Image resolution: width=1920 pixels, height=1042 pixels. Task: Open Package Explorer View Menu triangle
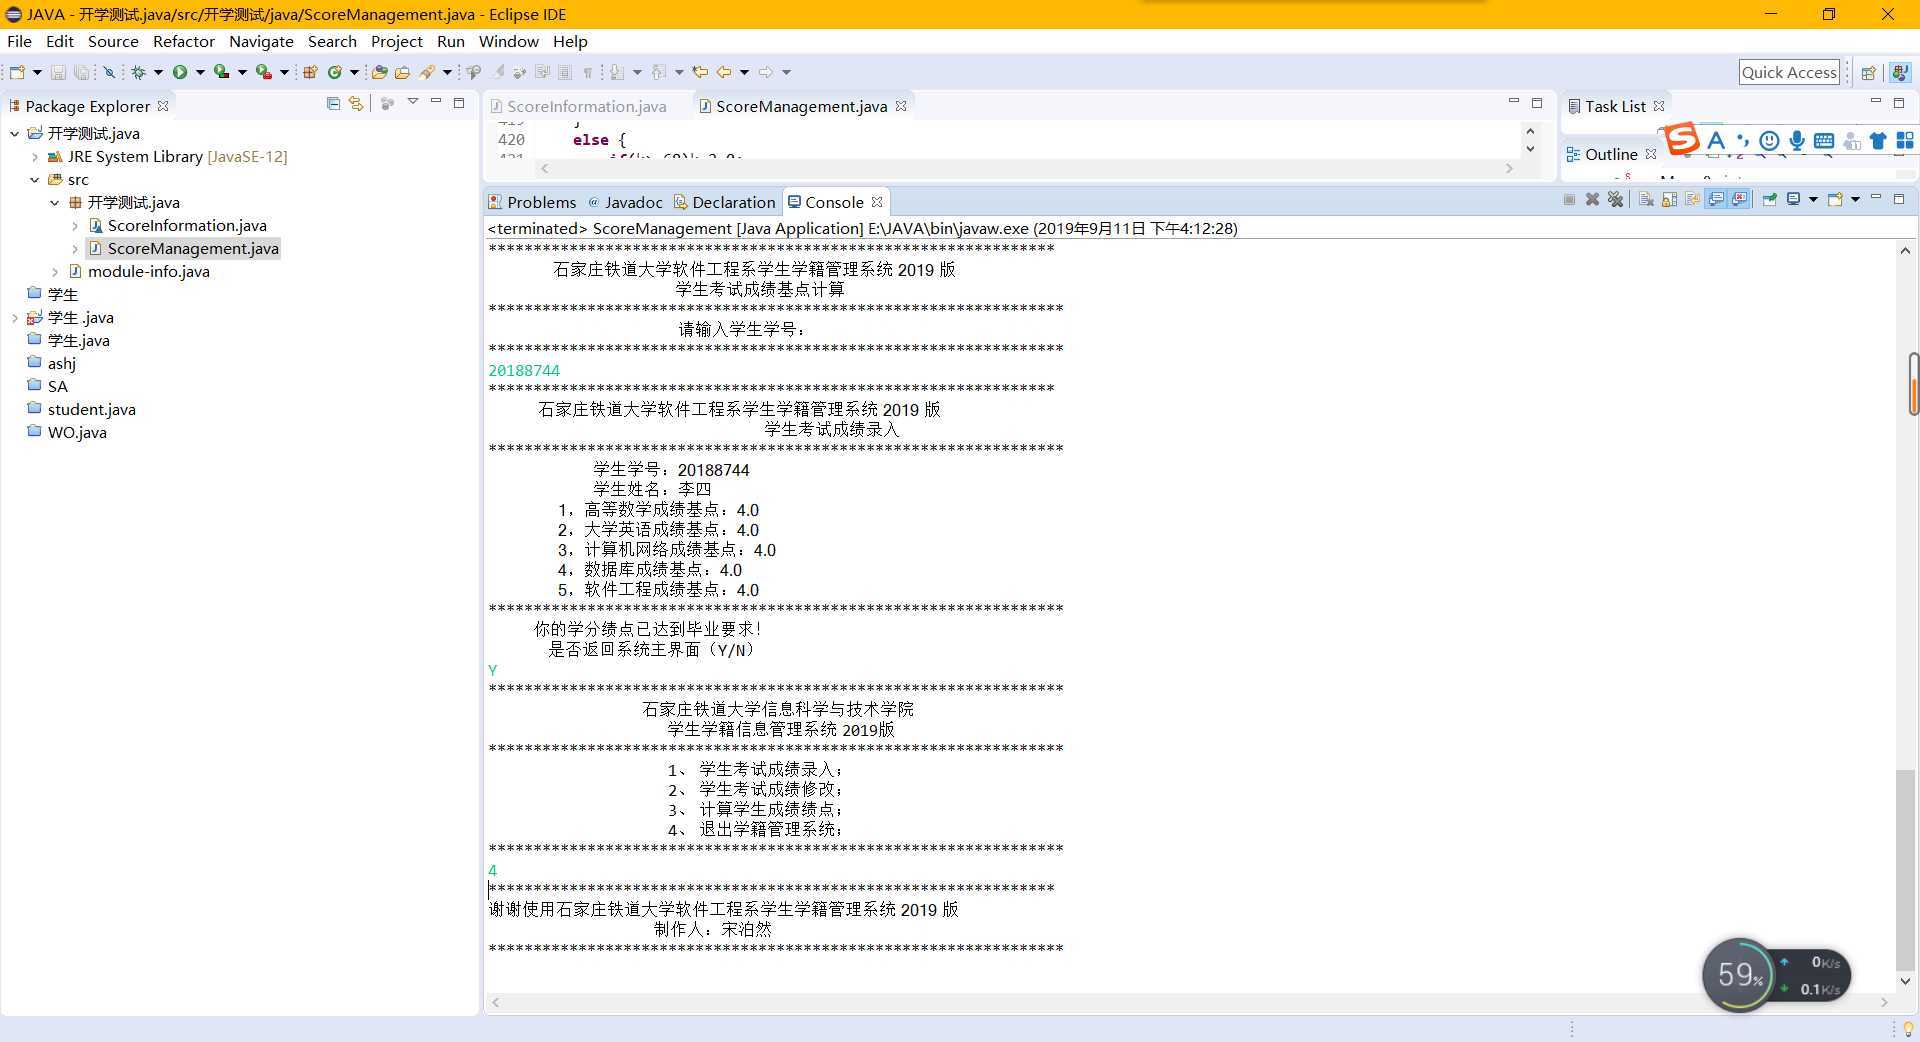tap(412, 102)
